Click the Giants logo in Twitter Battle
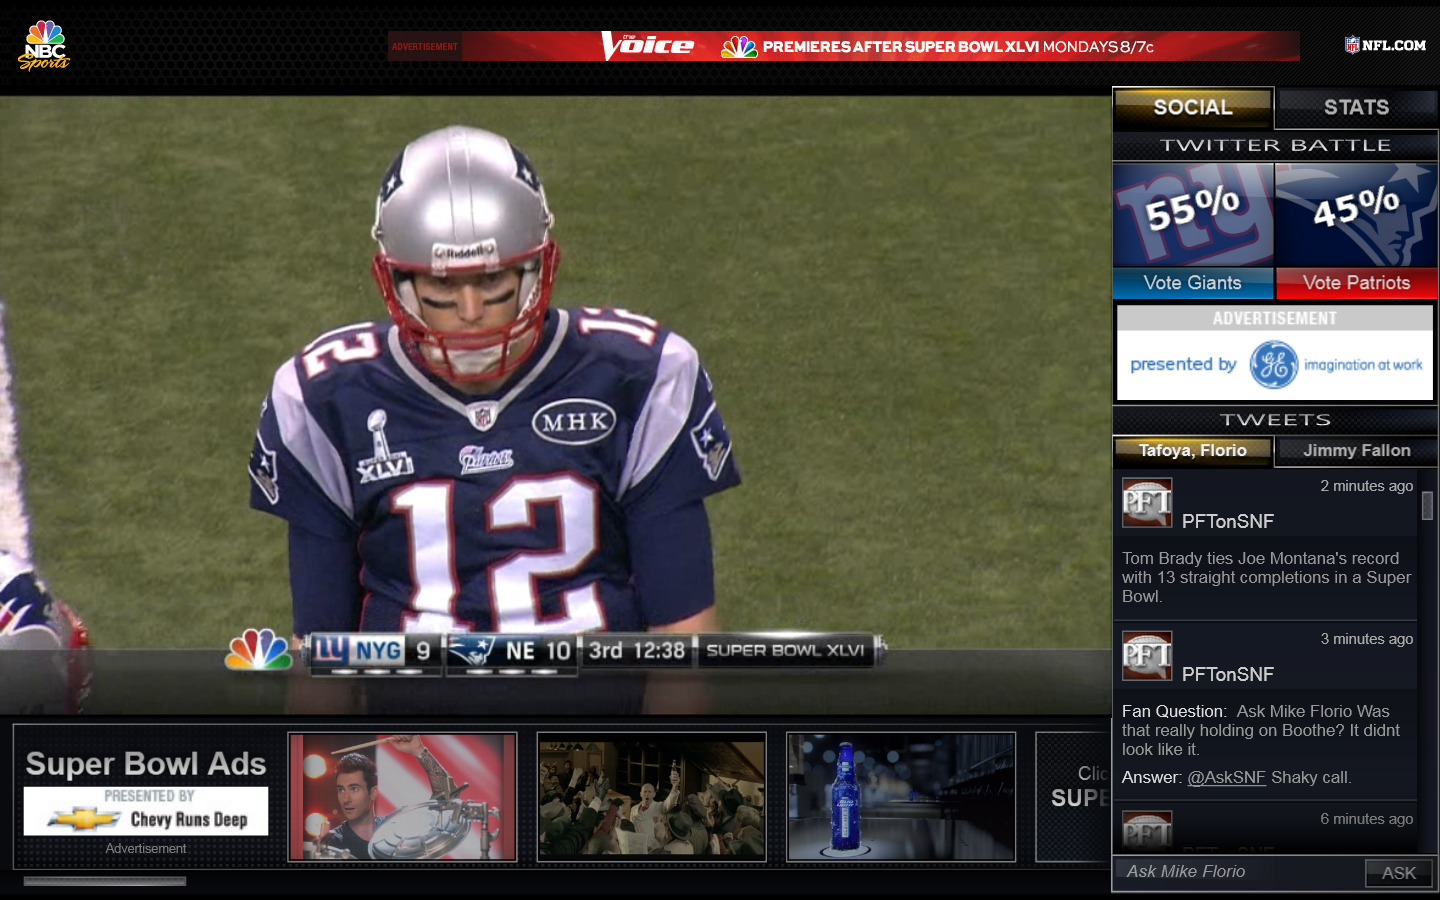The height and width of the screenshot is (900, 1440). coord(1192,214)
